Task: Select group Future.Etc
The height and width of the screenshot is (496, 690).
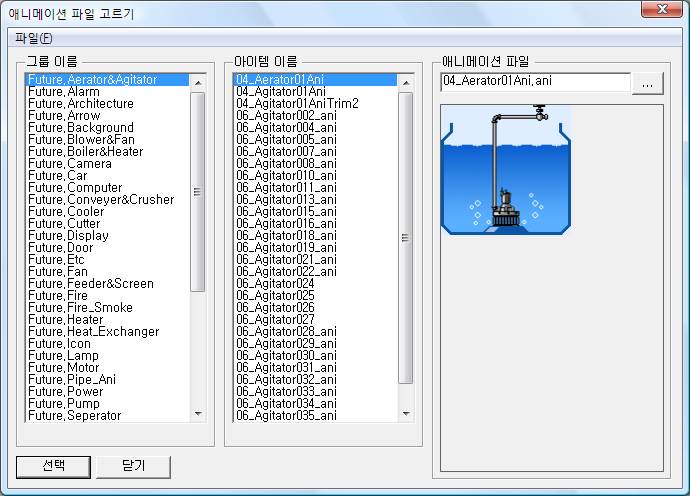Action: click(x=108, y=260)
